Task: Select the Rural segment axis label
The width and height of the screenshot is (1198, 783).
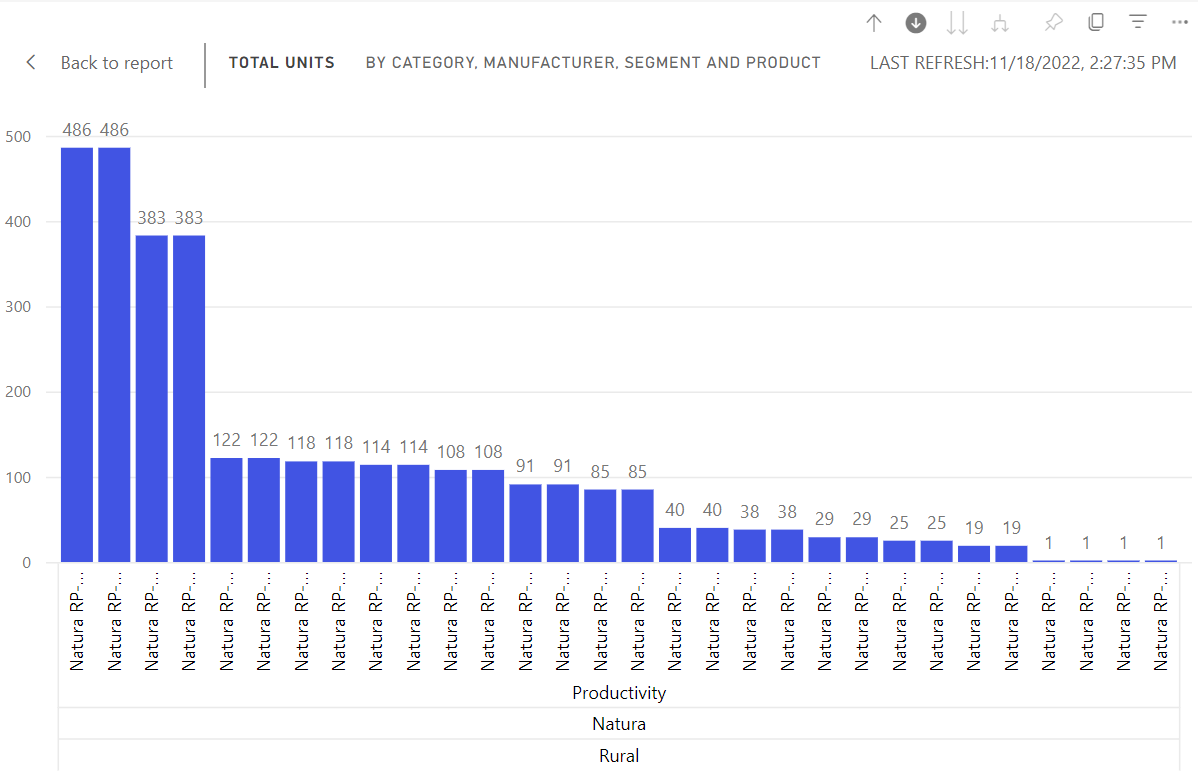Action: point(619,756)
